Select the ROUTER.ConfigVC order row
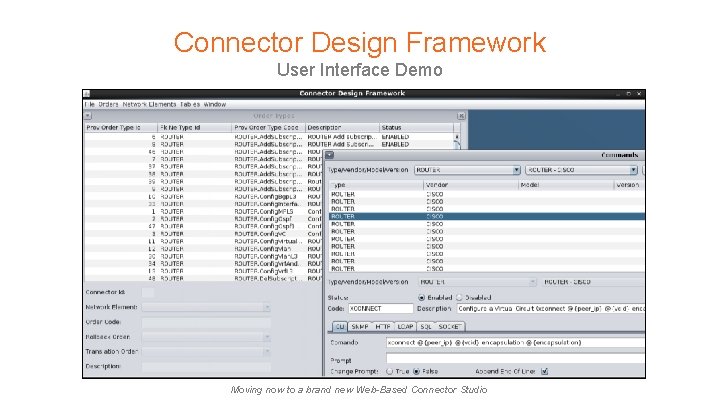This screenshot has height=405, width=720. 203,234
